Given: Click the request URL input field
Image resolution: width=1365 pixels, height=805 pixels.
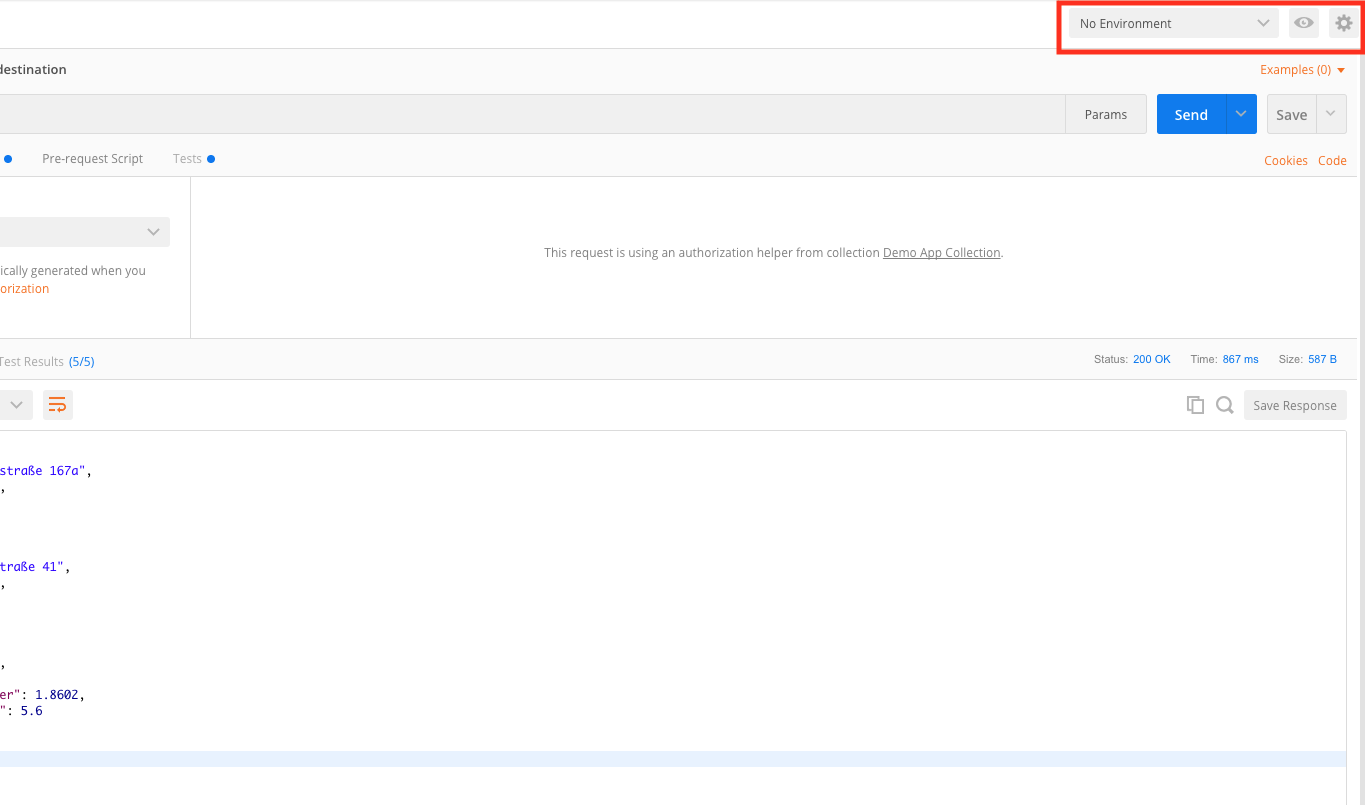Looking at the screenshot, I should (x=530, y=114).
